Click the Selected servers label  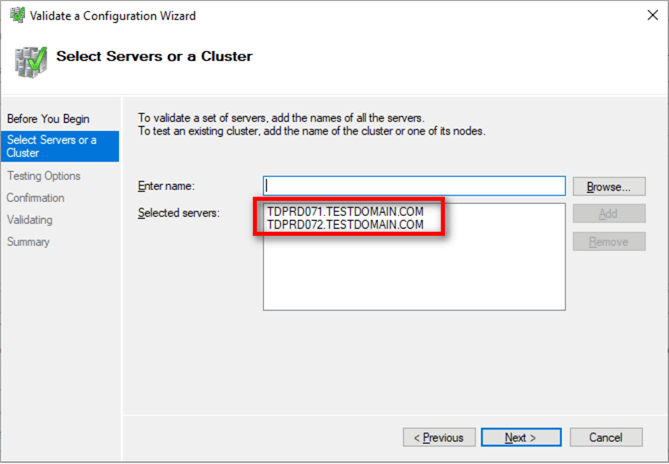(x=179, y=213)
